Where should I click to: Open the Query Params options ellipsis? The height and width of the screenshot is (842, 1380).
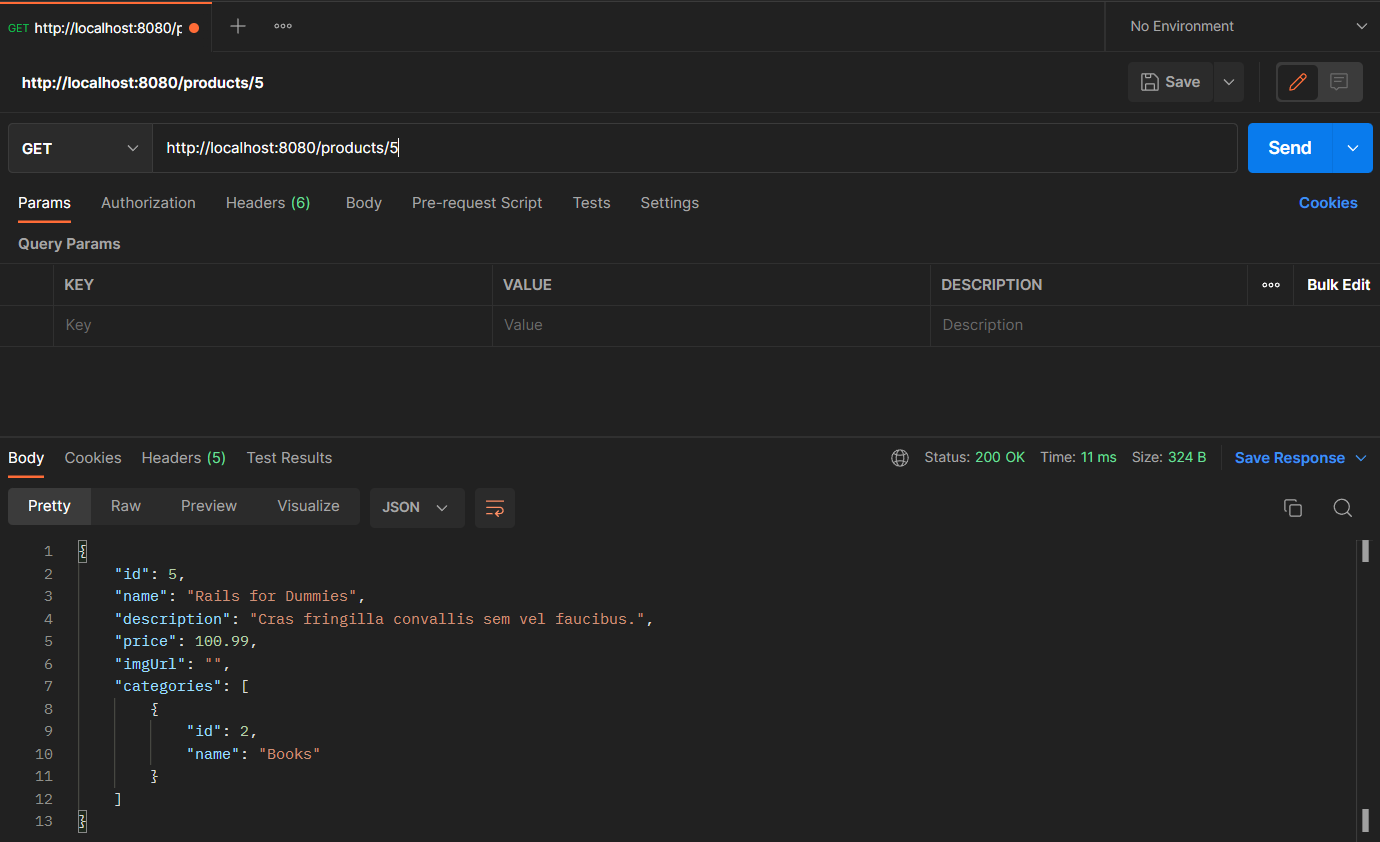[x=1270, y=284]
